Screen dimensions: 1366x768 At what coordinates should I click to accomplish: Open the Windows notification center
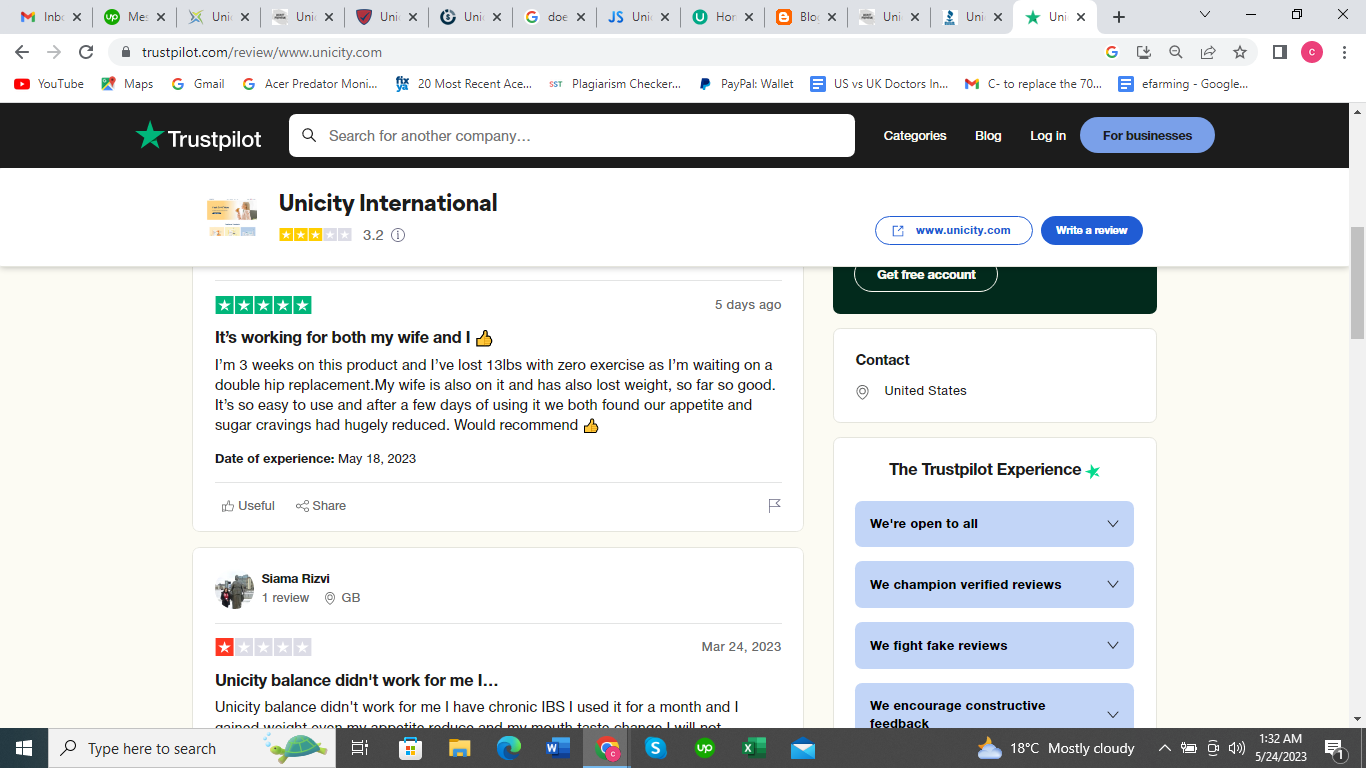(1334, 748)
